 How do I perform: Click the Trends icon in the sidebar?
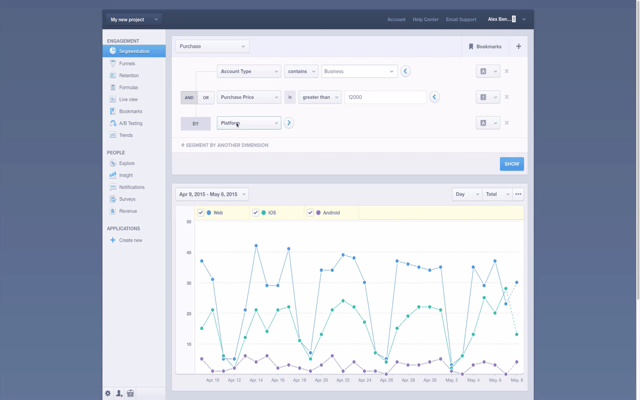click(x=113, y=135)
